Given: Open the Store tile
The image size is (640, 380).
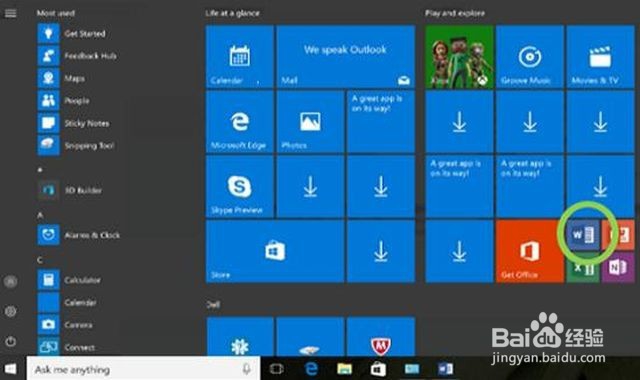Looking at the screenshot, I should 275,251.
